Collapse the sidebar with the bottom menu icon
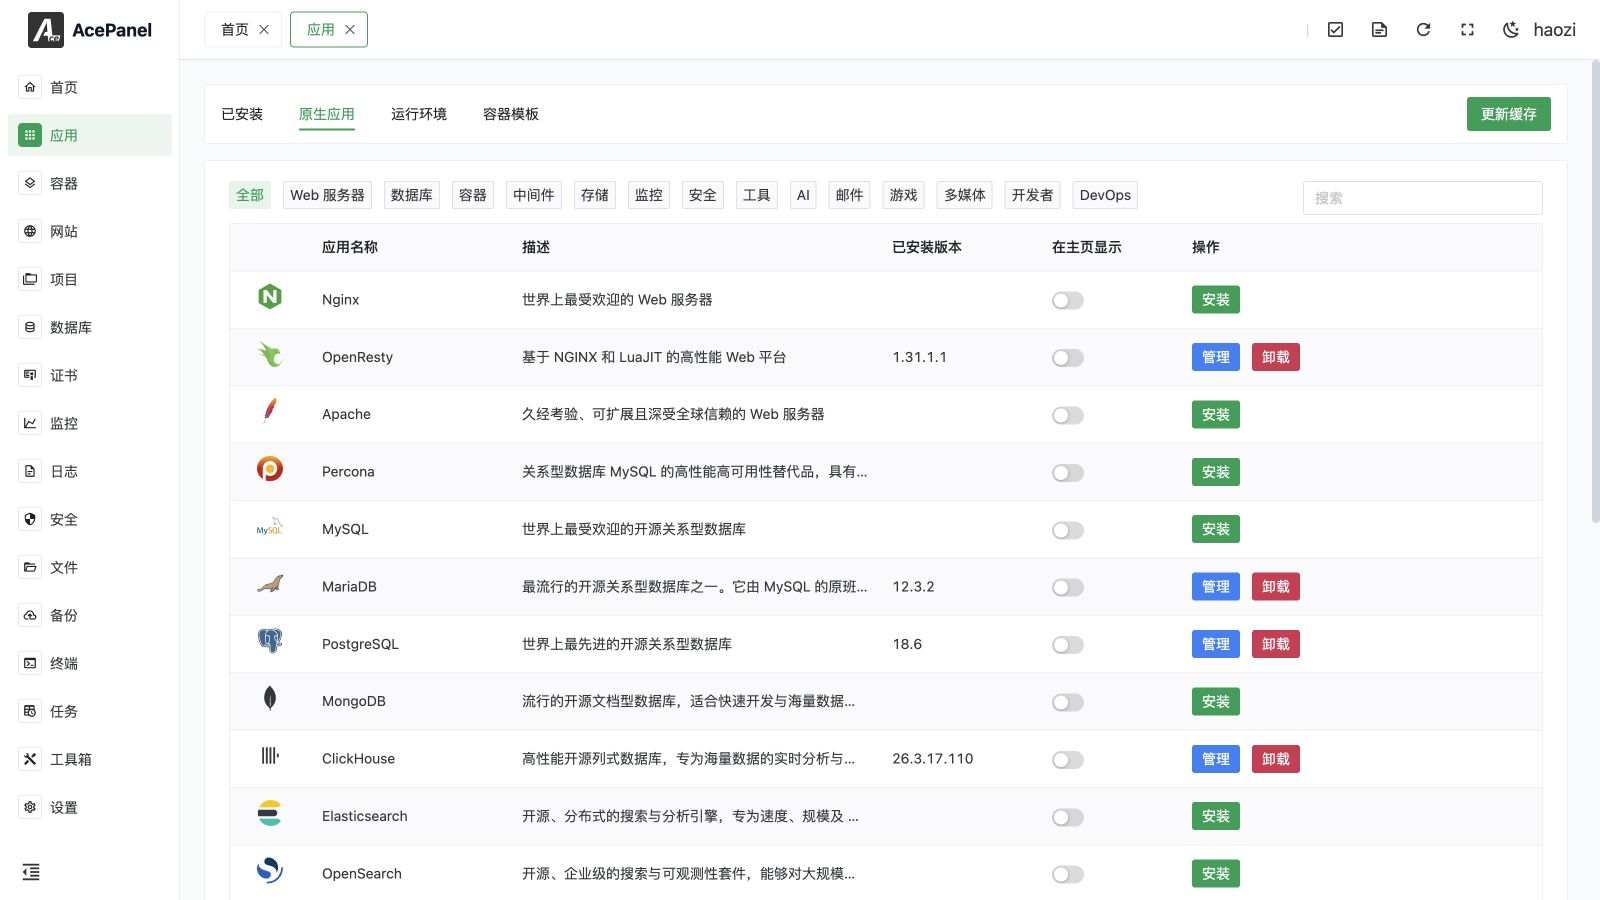 (31, 872)
